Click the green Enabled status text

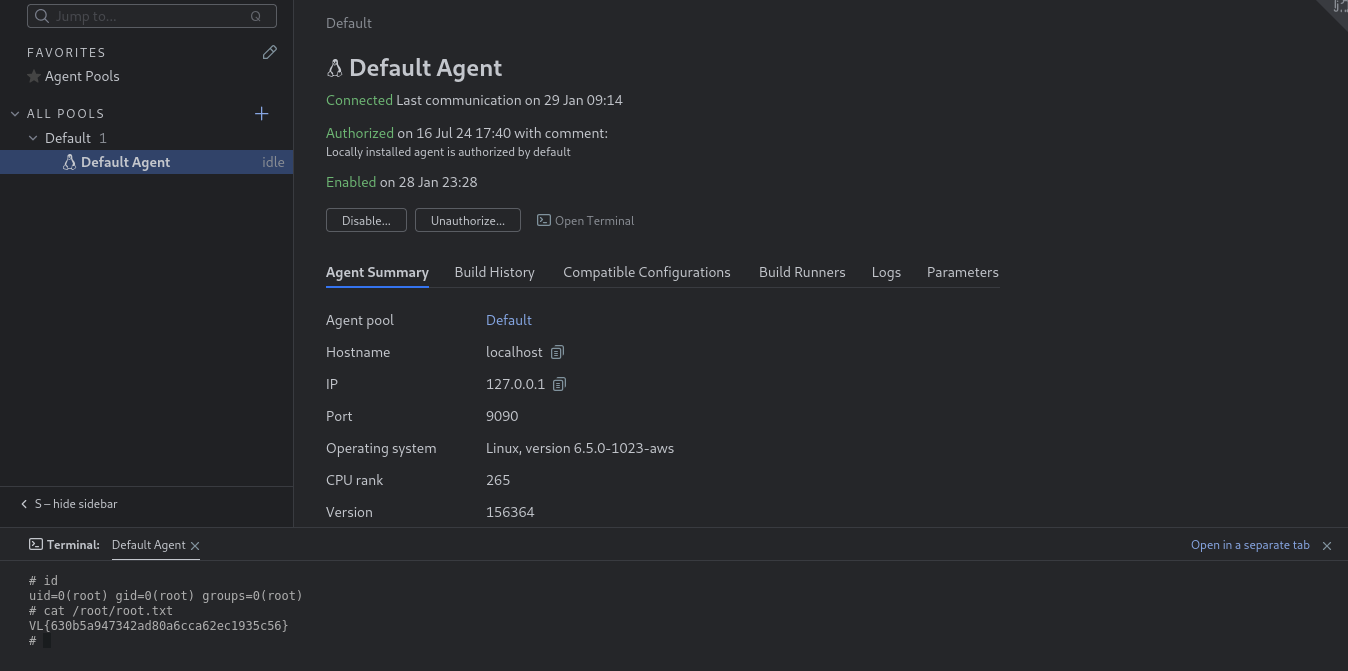[351, 182]
